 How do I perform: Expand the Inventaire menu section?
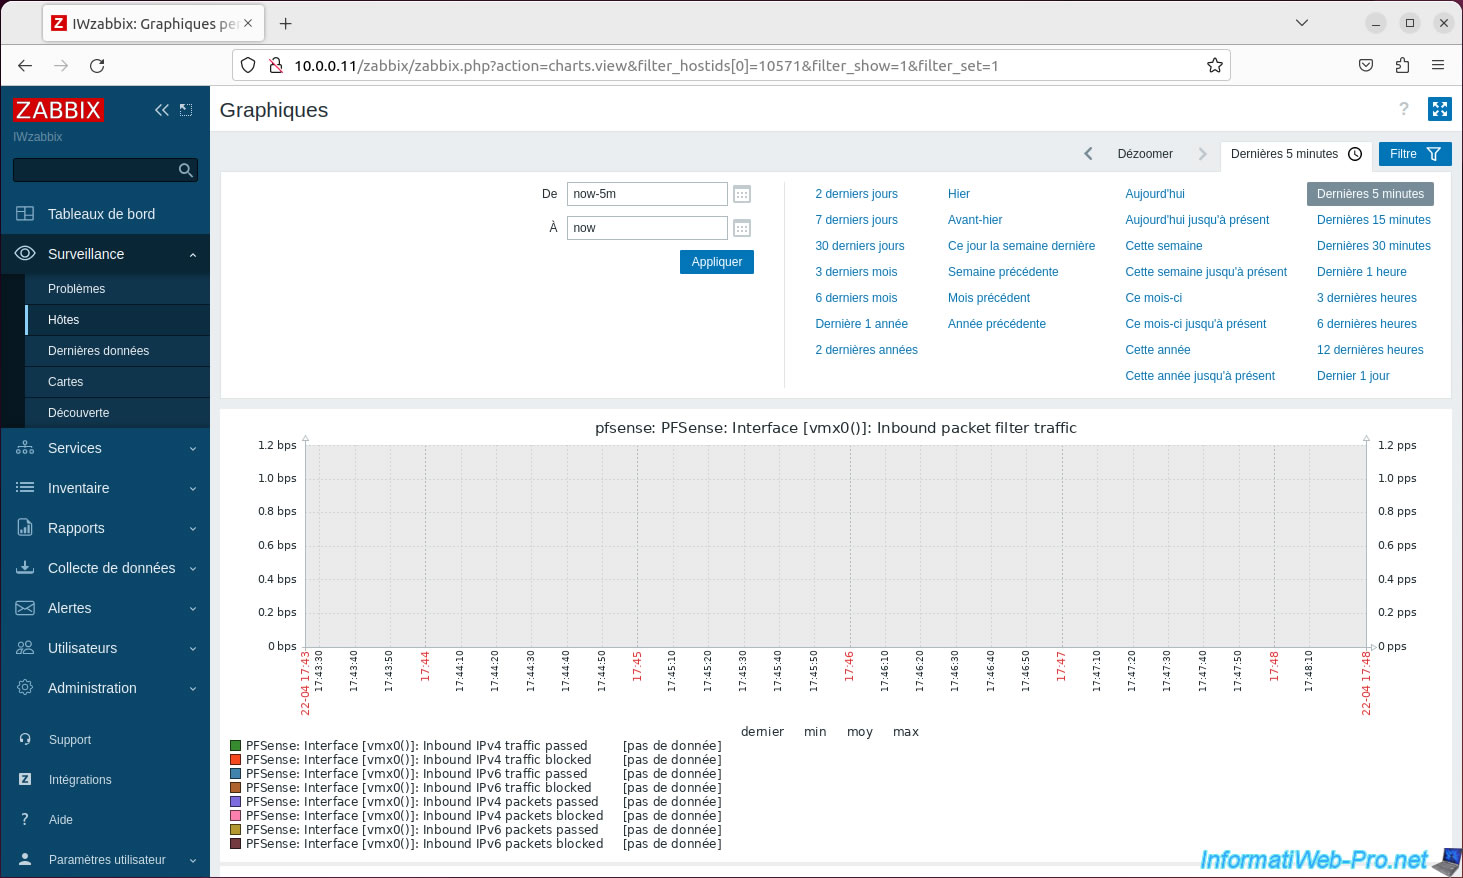pyautogui.click(x=106, y=488)
